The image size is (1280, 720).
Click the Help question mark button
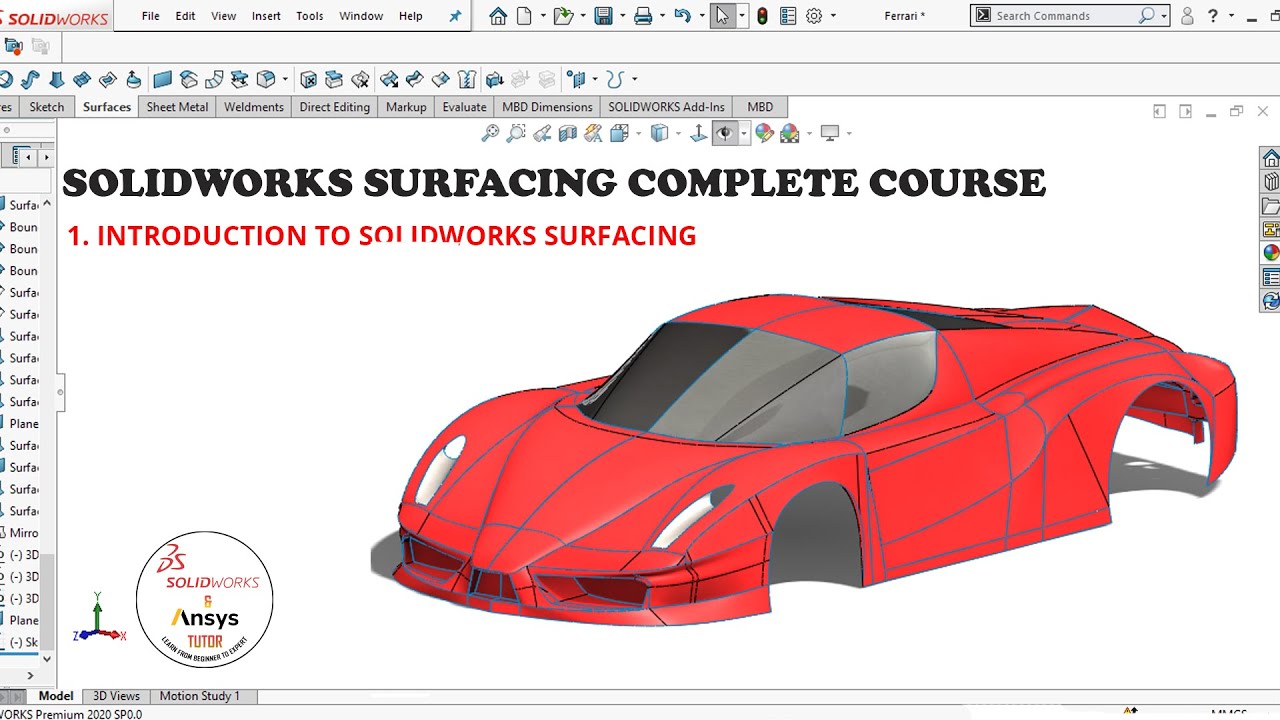1213,16
